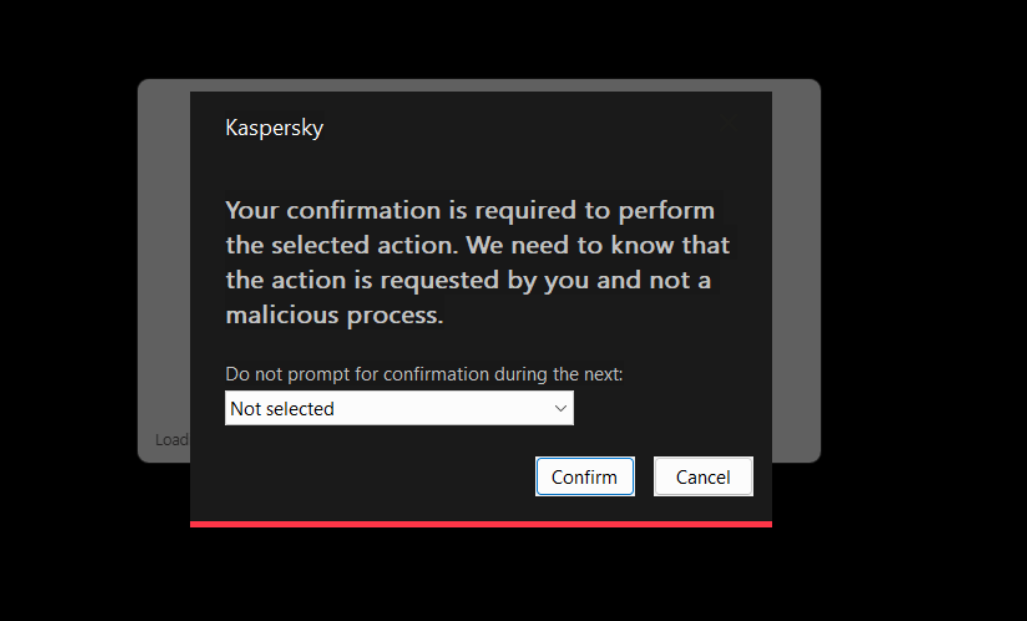The width and height of the screenshot is (1027, 621).
Task: Click the 'malicious process.' text line
Action: click(333, 315)
